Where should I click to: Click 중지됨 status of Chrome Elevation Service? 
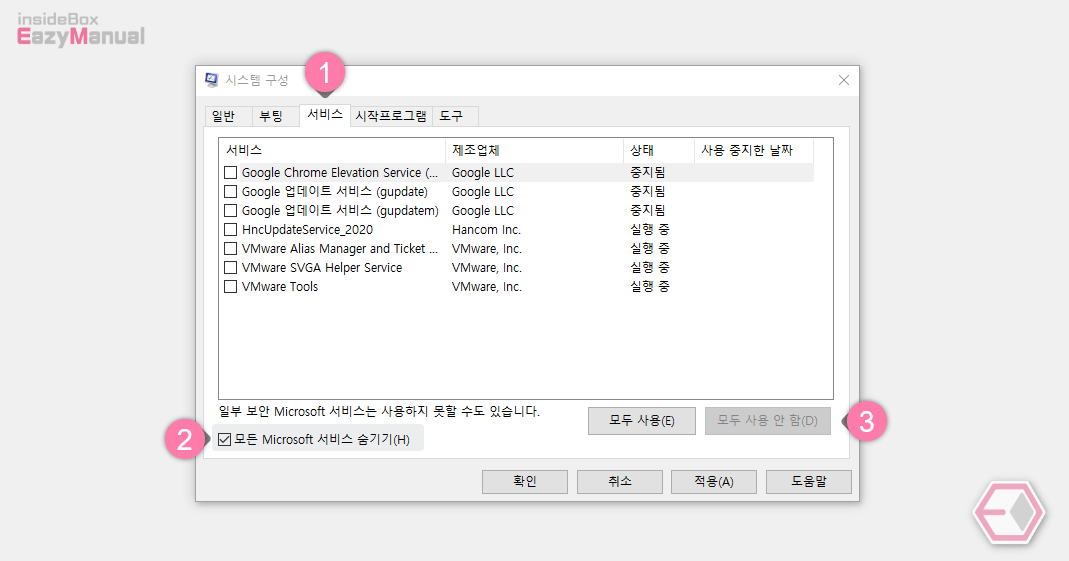648,172
